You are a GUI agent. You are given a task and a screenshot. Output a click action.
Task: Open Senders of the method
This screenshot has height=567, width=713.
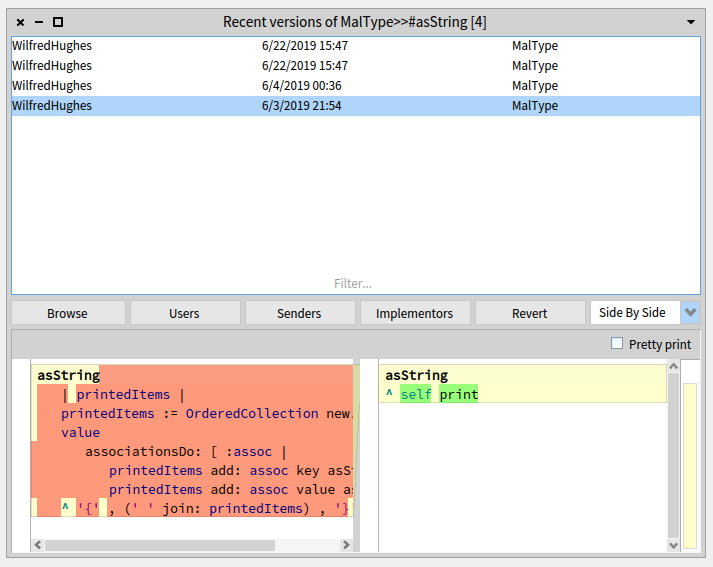coord(299,313)
